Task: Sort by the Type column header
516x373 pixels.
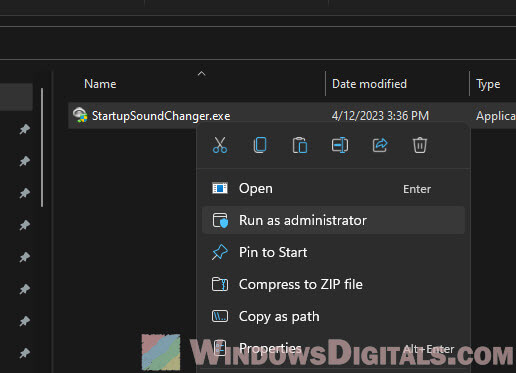Action: tap(488, 84)
